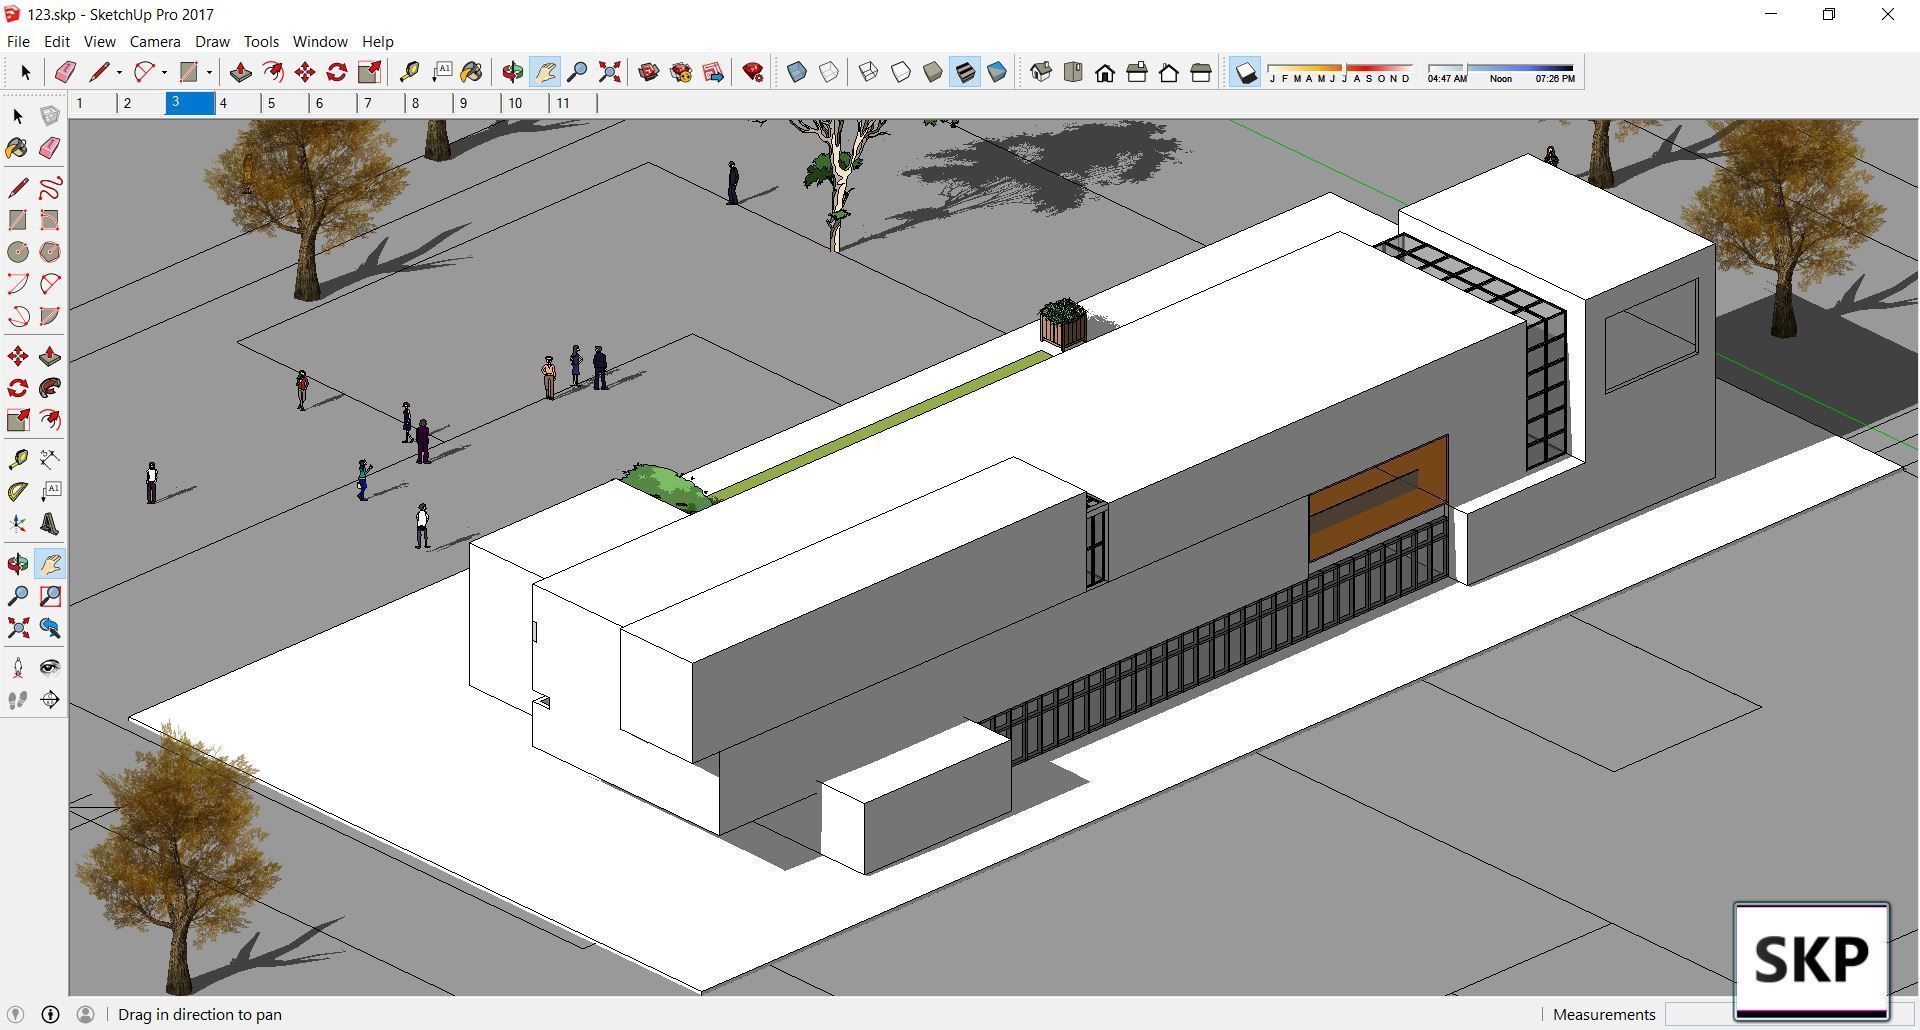Open Extension Warehouse from toolbar
This screenshot has height=1030, width=1920.
(x=681, y=72)
